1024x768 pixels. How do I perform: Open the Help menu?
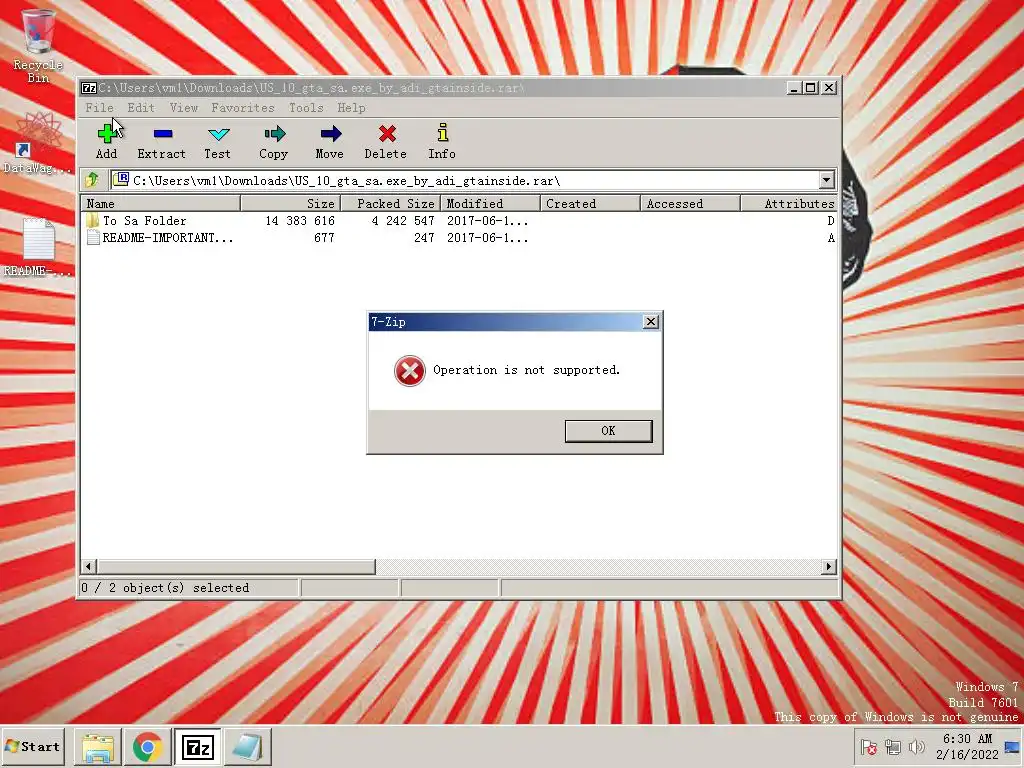point(351,108)
